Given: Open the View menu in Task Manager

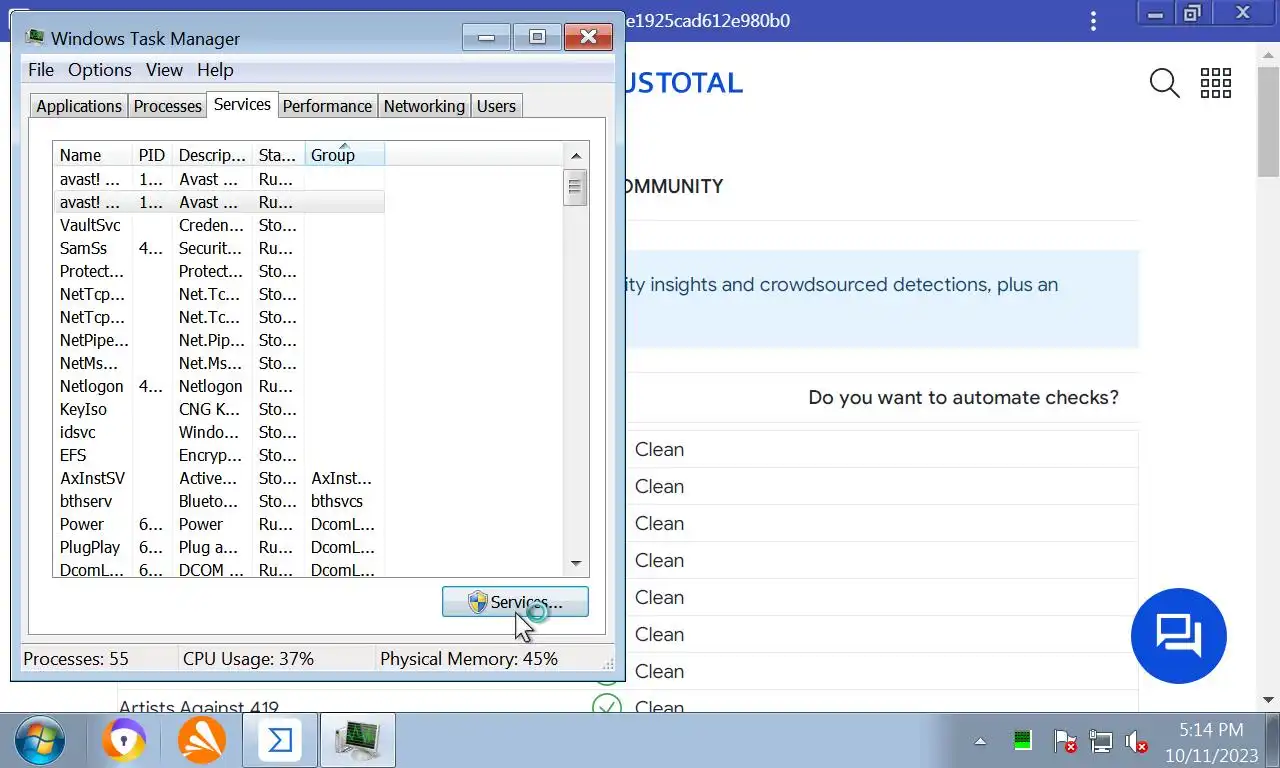Looking at the screenshot, I should 164,70.
